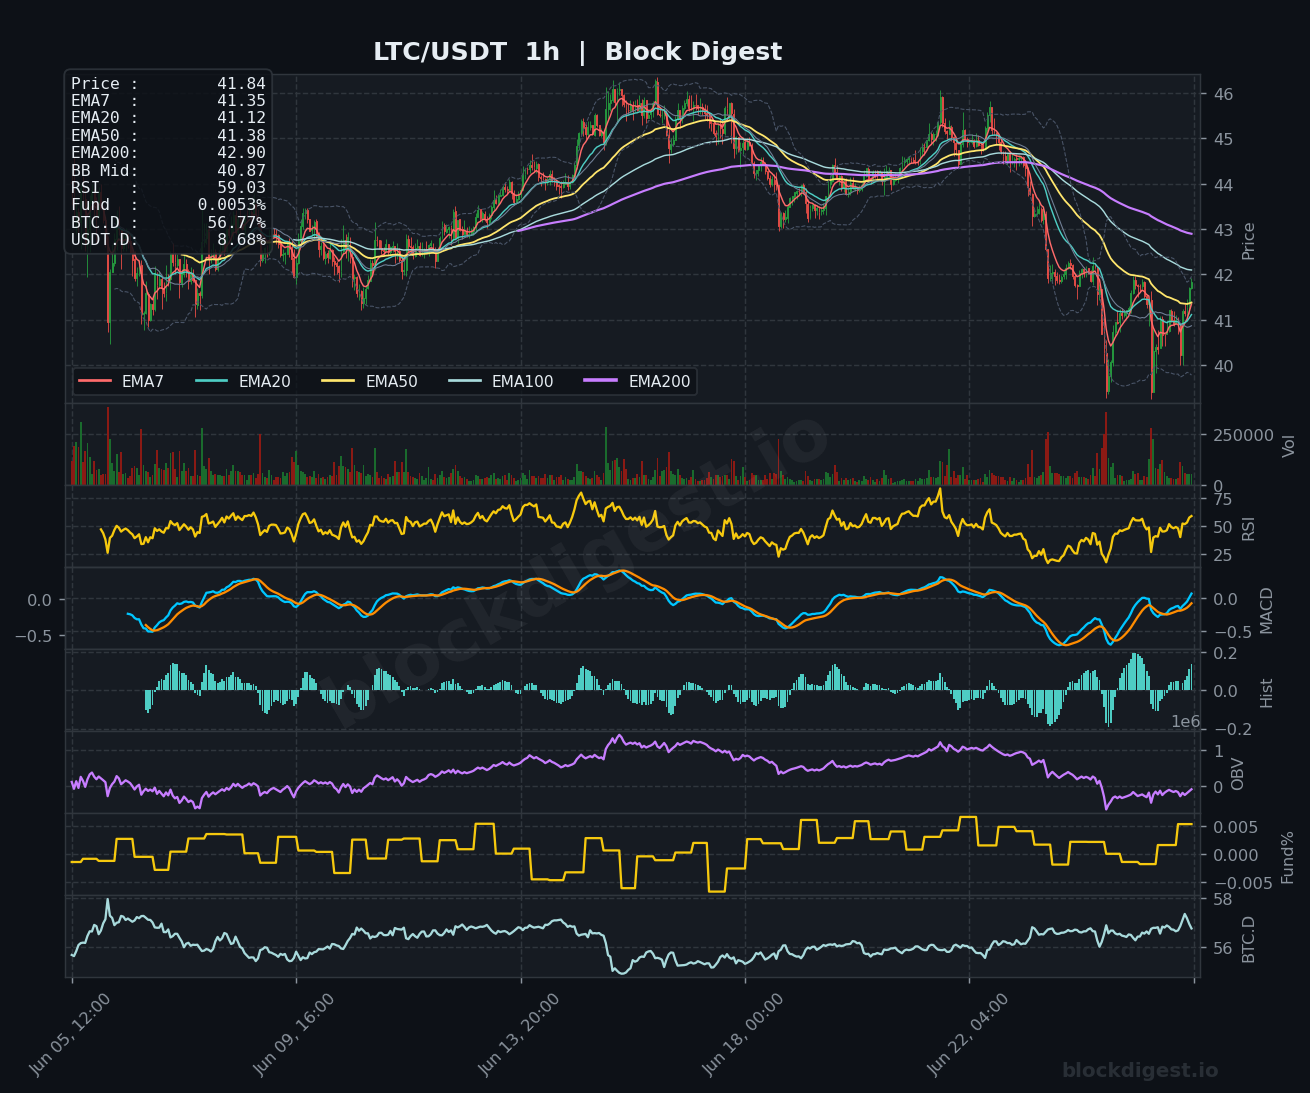Screen dimensions: 1310x1093
Task: Click the Fund 0.0053% row
Action: pos(168,205)
